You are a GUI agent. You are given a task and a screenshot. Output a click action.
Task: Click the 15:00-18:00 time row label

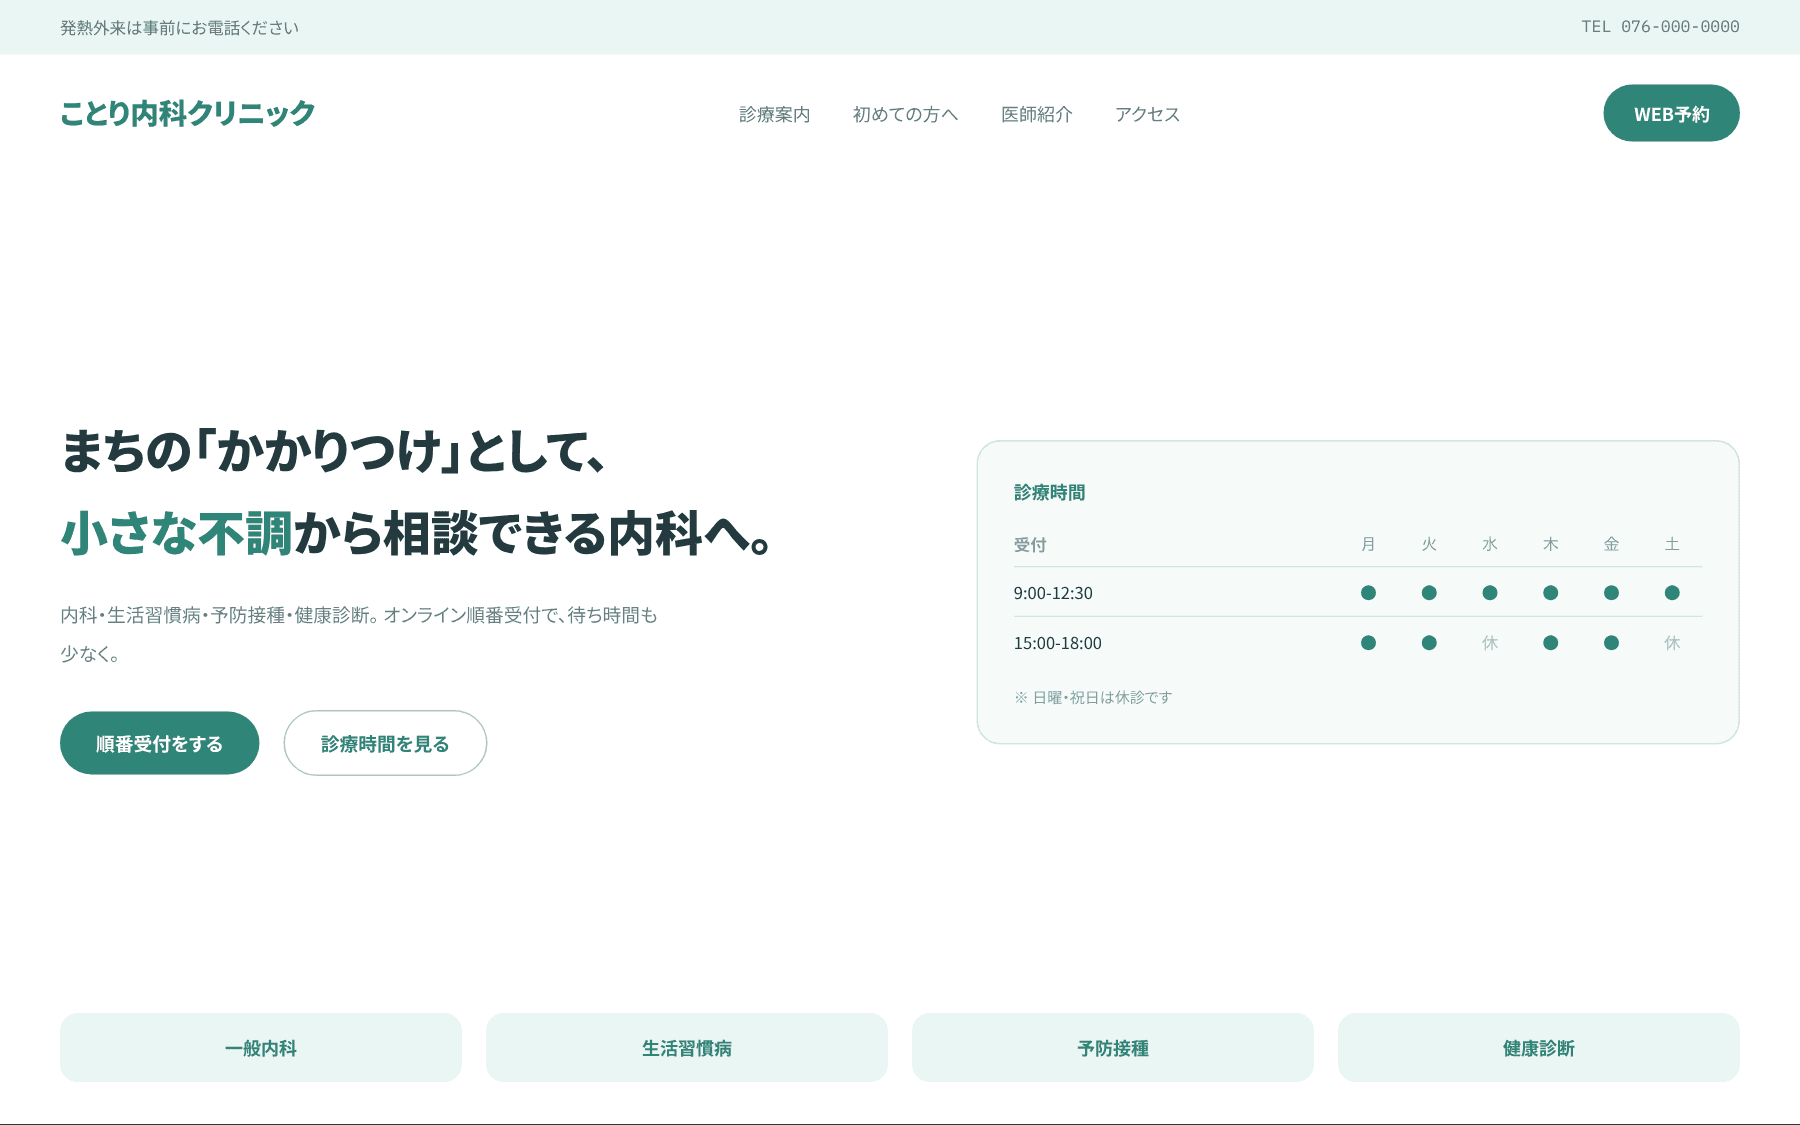click(x=1058, y=643)
